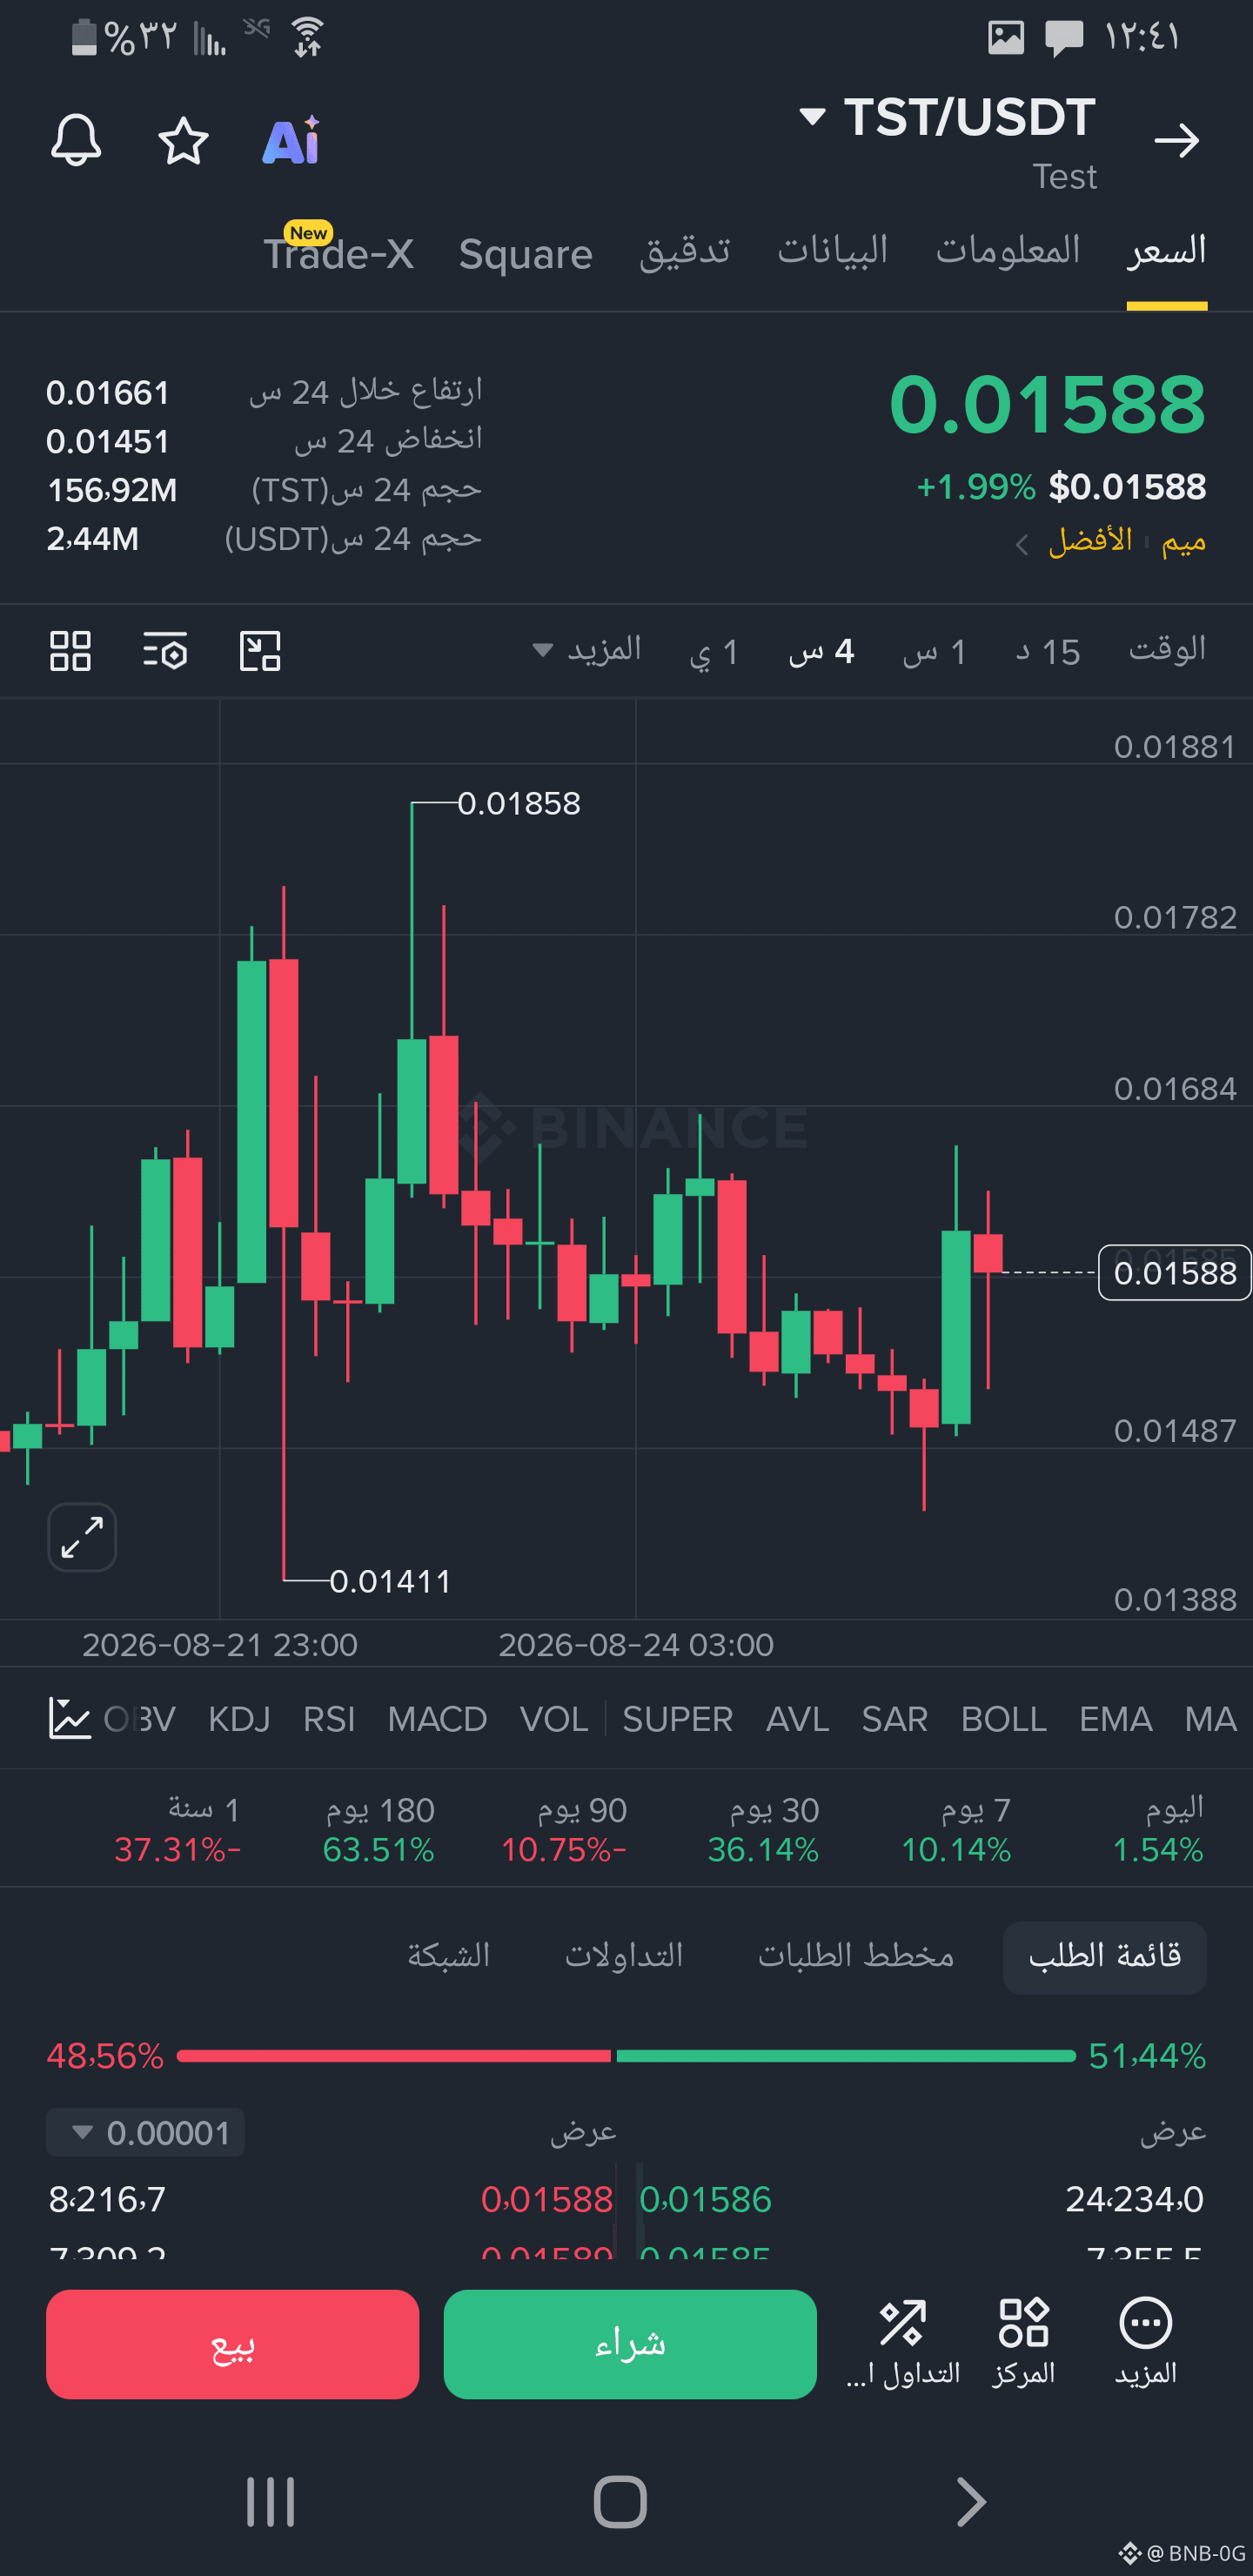Open the AI assistant icon

pyautogui.click(x=291, y=140)
